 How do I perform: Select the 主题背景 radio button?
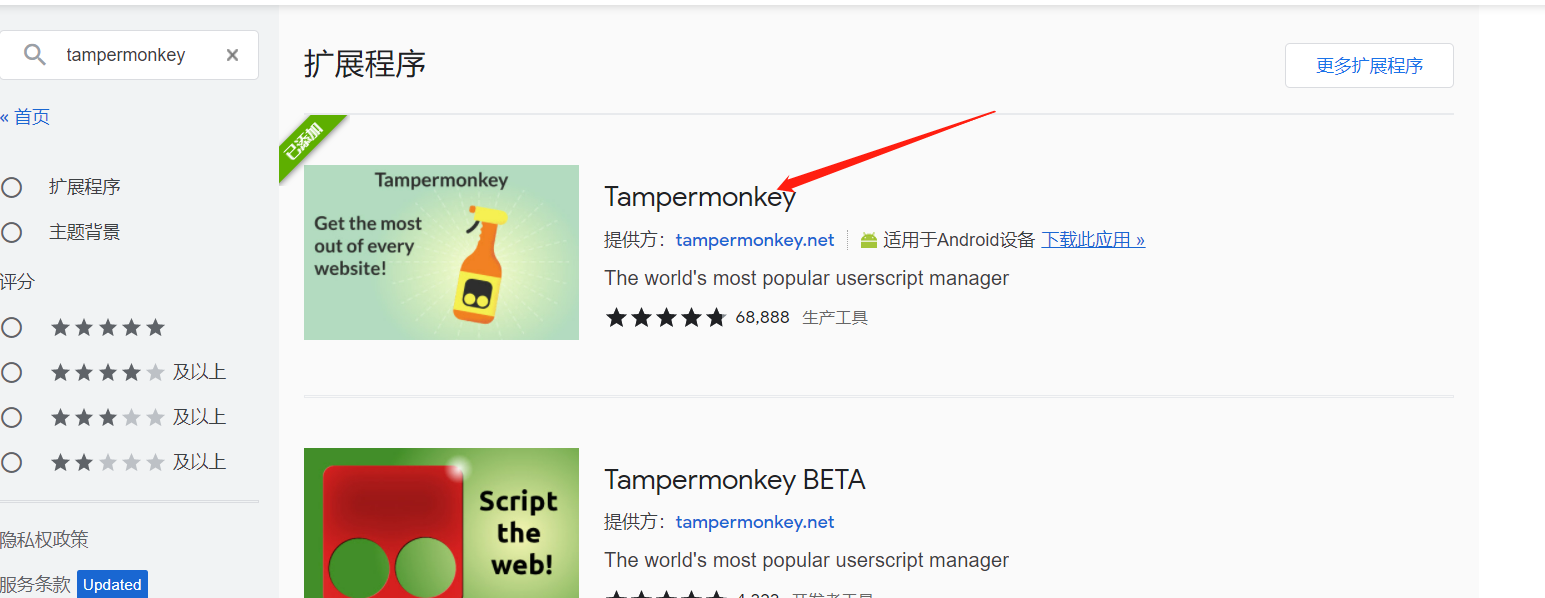point(12,232)
